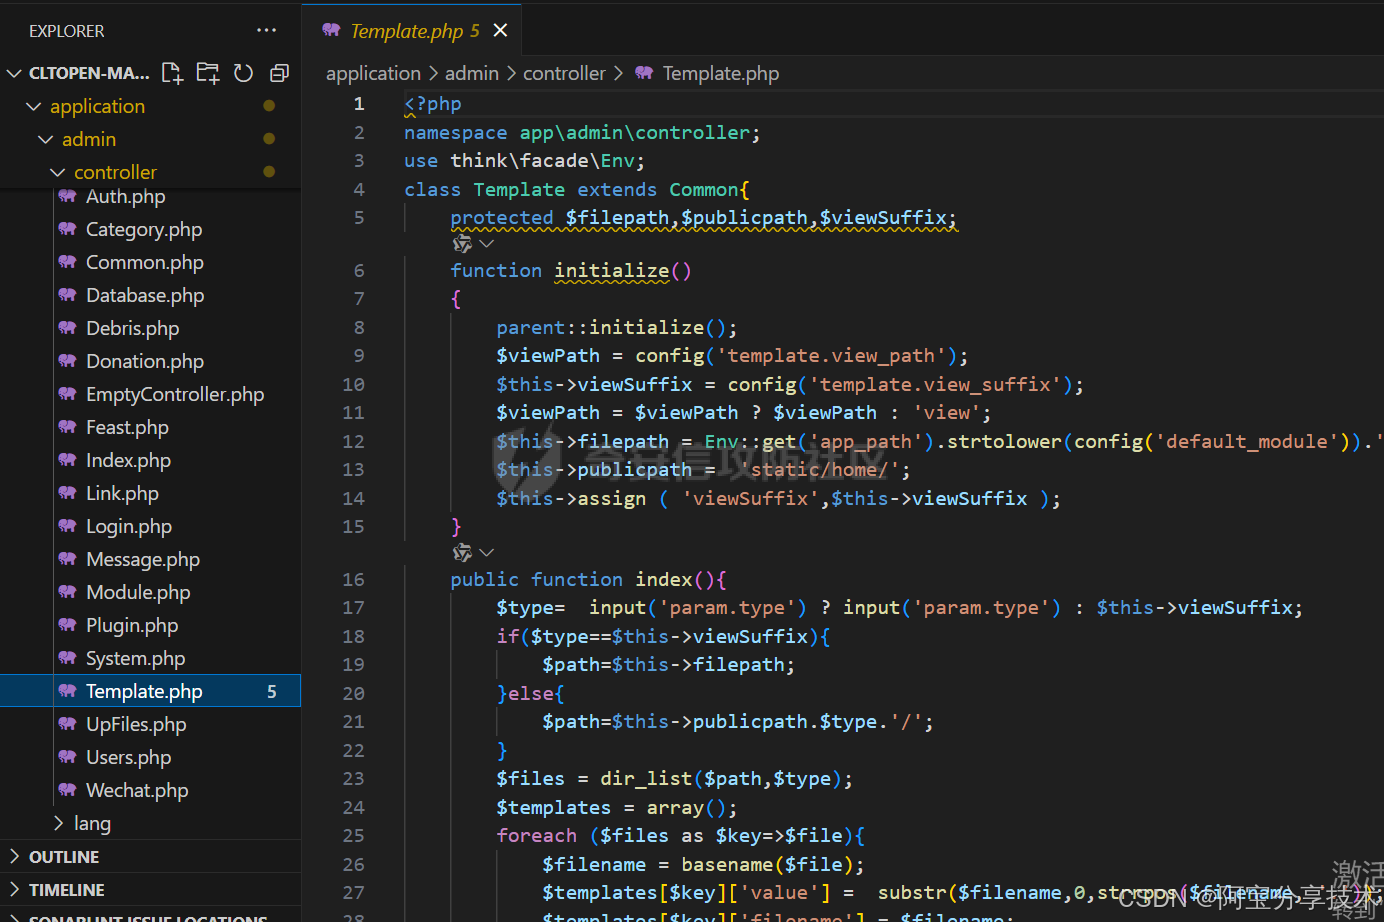Open Auth.php from the file tree
This screenshot has width=1384, height=922.
tap(125, 197)
